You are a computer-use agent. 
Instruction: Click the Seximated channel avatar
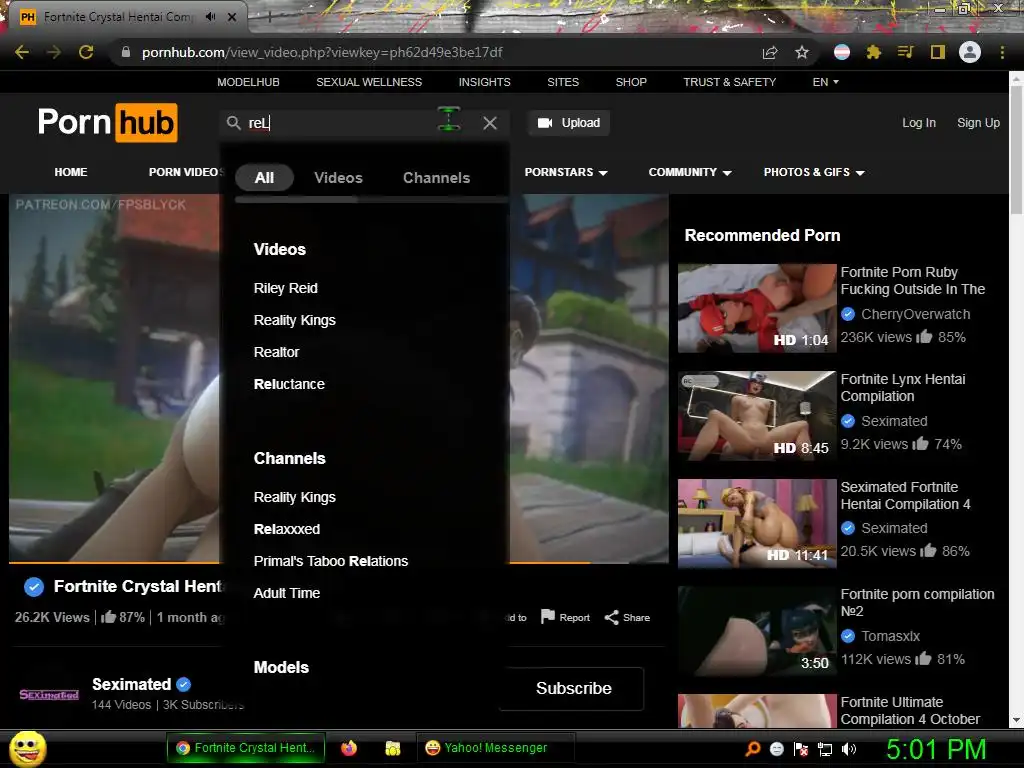(x=49, y=694)
